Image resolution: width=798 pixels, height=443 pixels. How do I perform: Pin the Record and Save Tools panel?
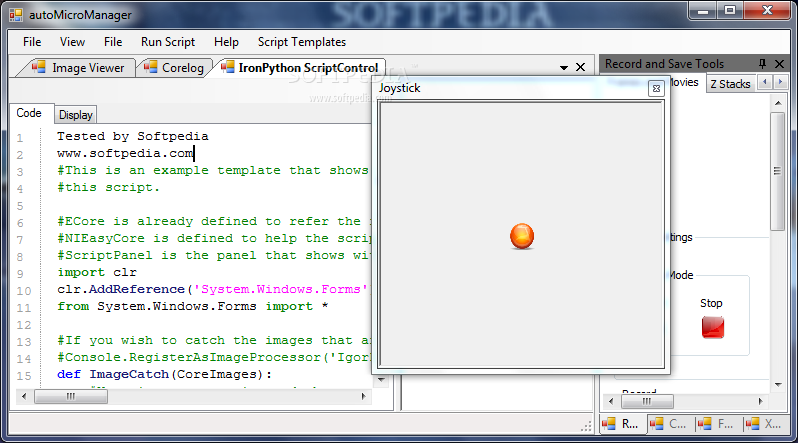click(x=762, y=64)
